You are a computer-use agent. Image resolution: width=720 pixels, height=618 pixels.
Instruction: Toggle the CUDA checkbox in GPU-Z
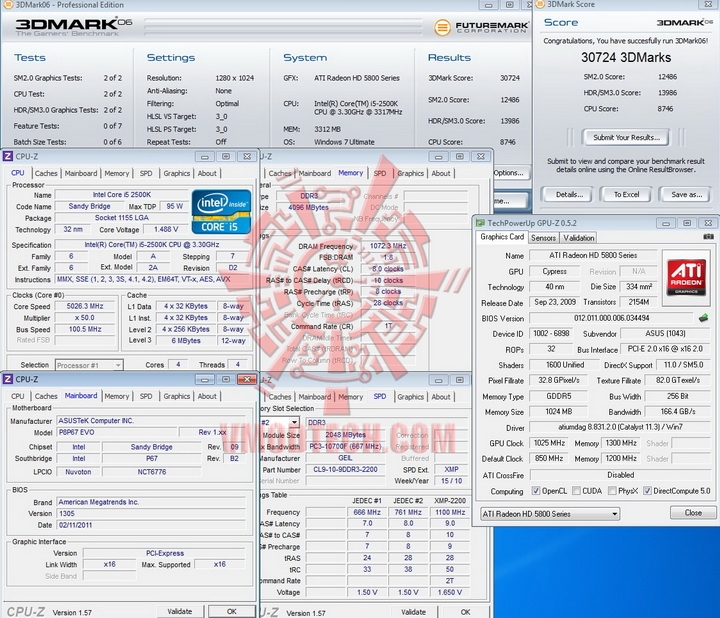click(x=576, y=491)
